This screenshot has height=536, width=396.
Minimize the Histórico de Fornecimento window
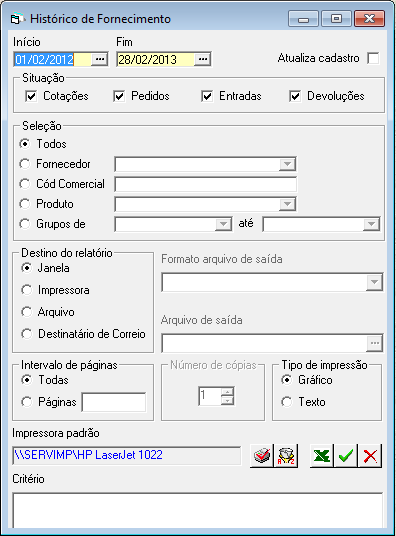pyautogui.click(x=303, y=19)
